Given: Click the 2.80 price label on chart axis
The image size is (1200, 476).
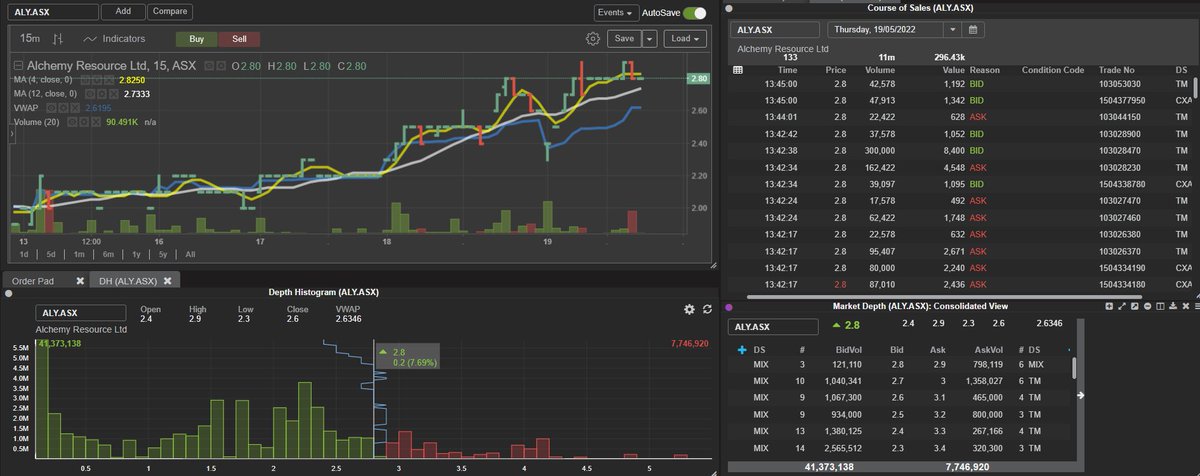Looking at the screenshot, I should pos(699,78).
